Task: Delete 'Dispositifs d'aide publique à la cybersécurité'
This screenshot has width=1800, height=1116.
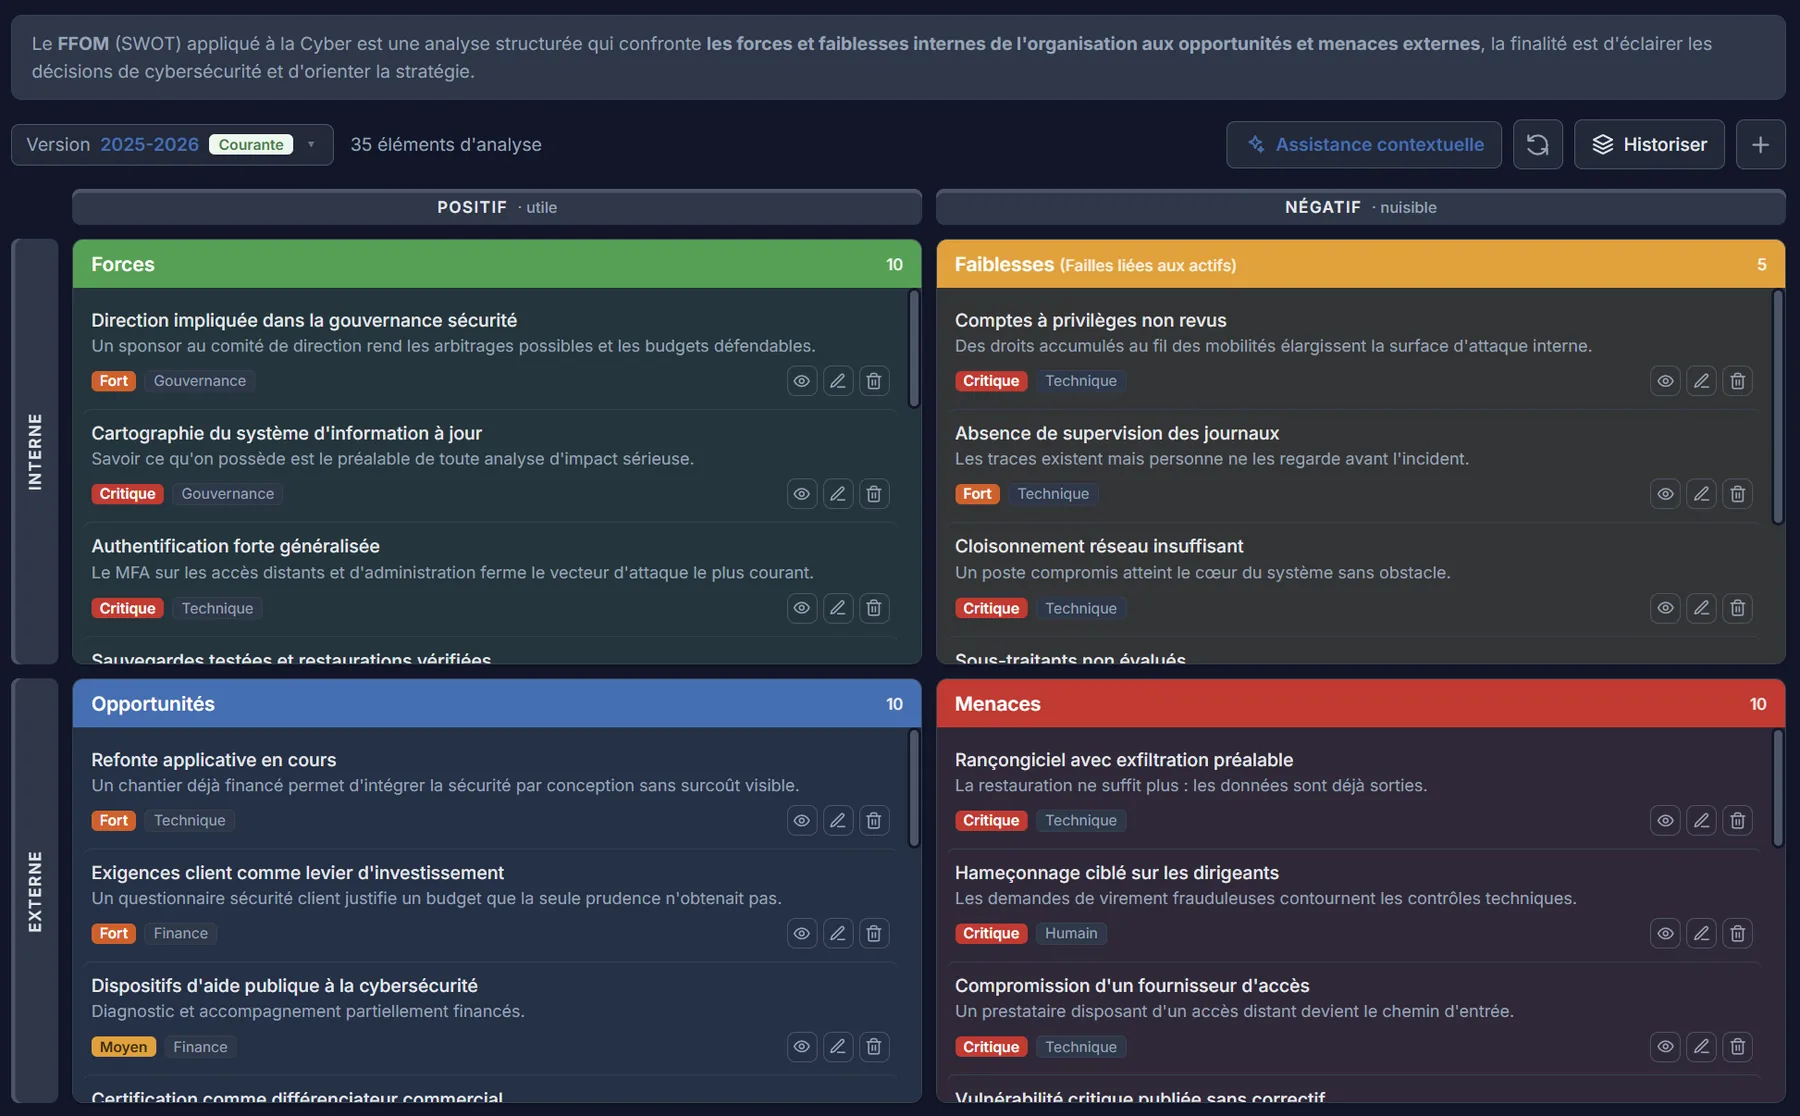Action: (874, 1047)
